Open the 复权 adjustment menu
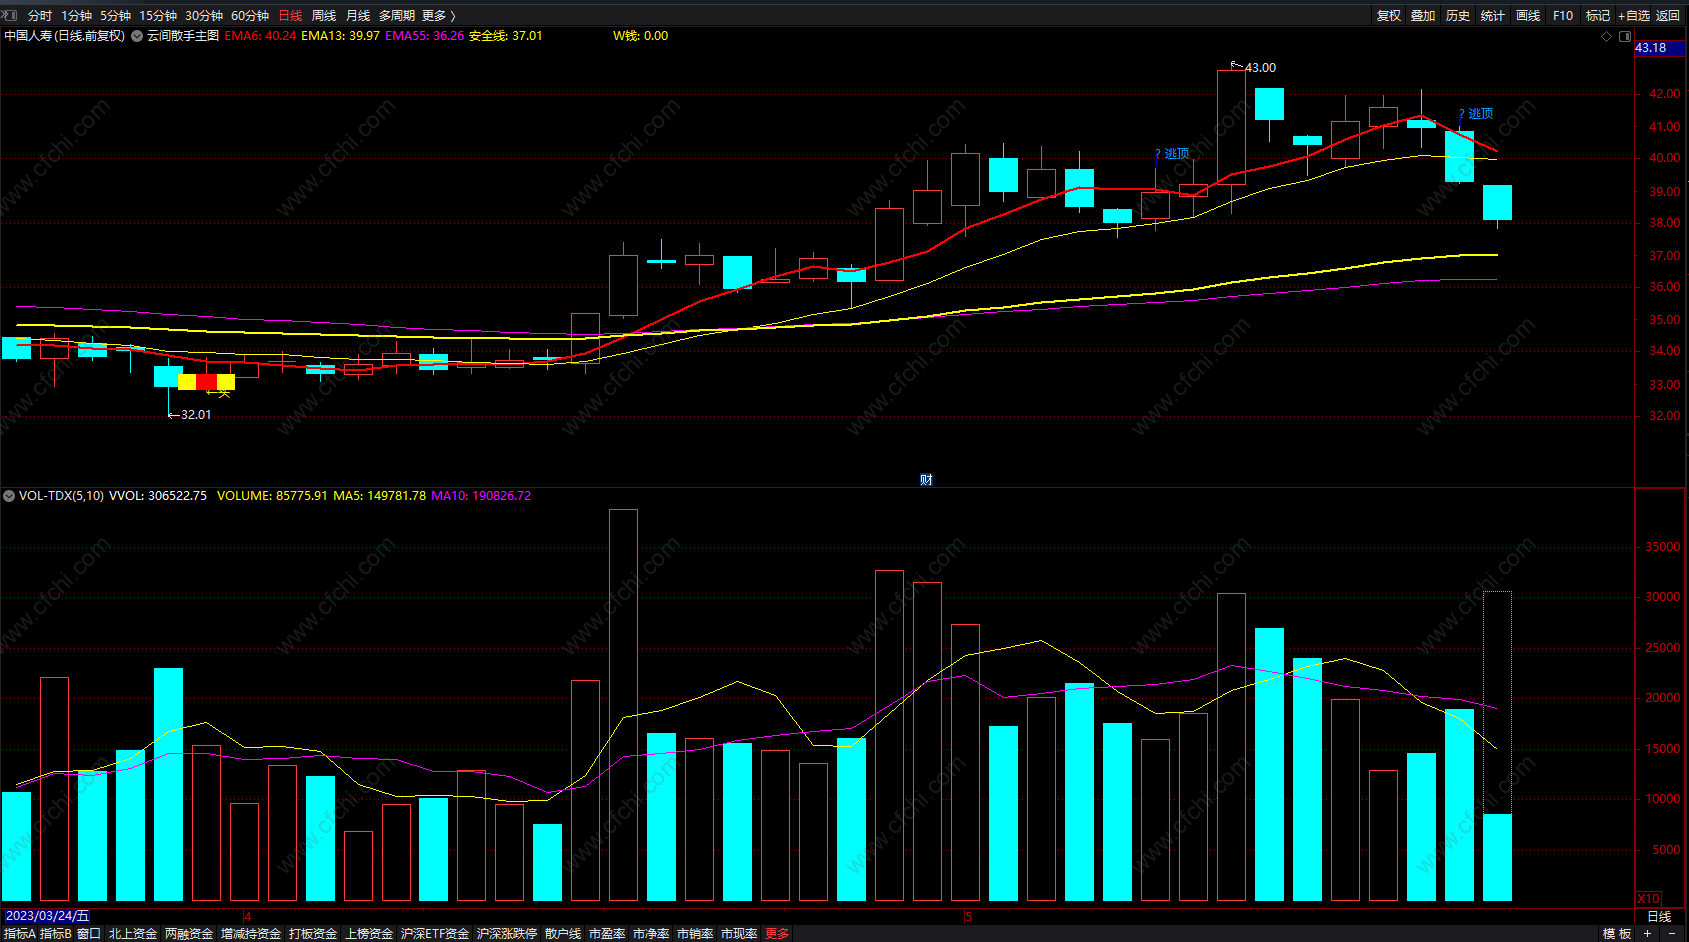1689x942 pixels. point(1389,16)
